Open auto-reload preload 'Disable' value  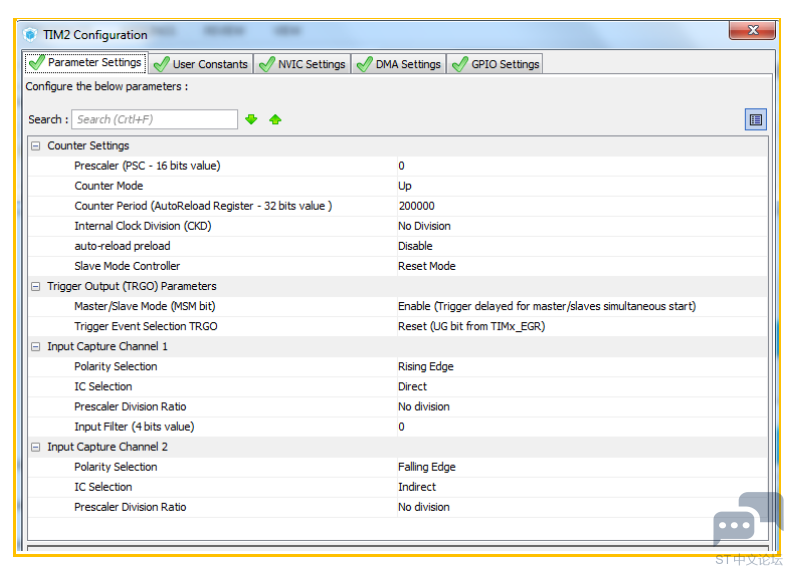pyautogui.click(x=582, y=246)
